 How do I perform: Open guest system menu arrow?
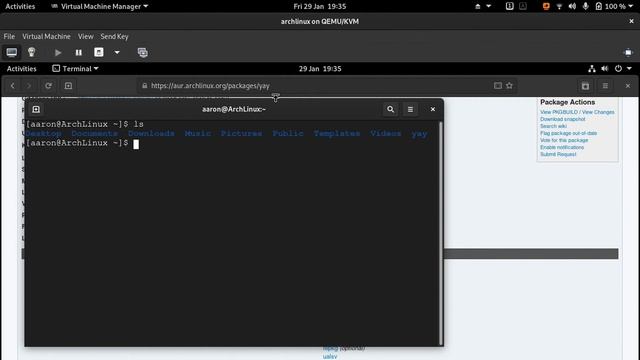point(629,69)
